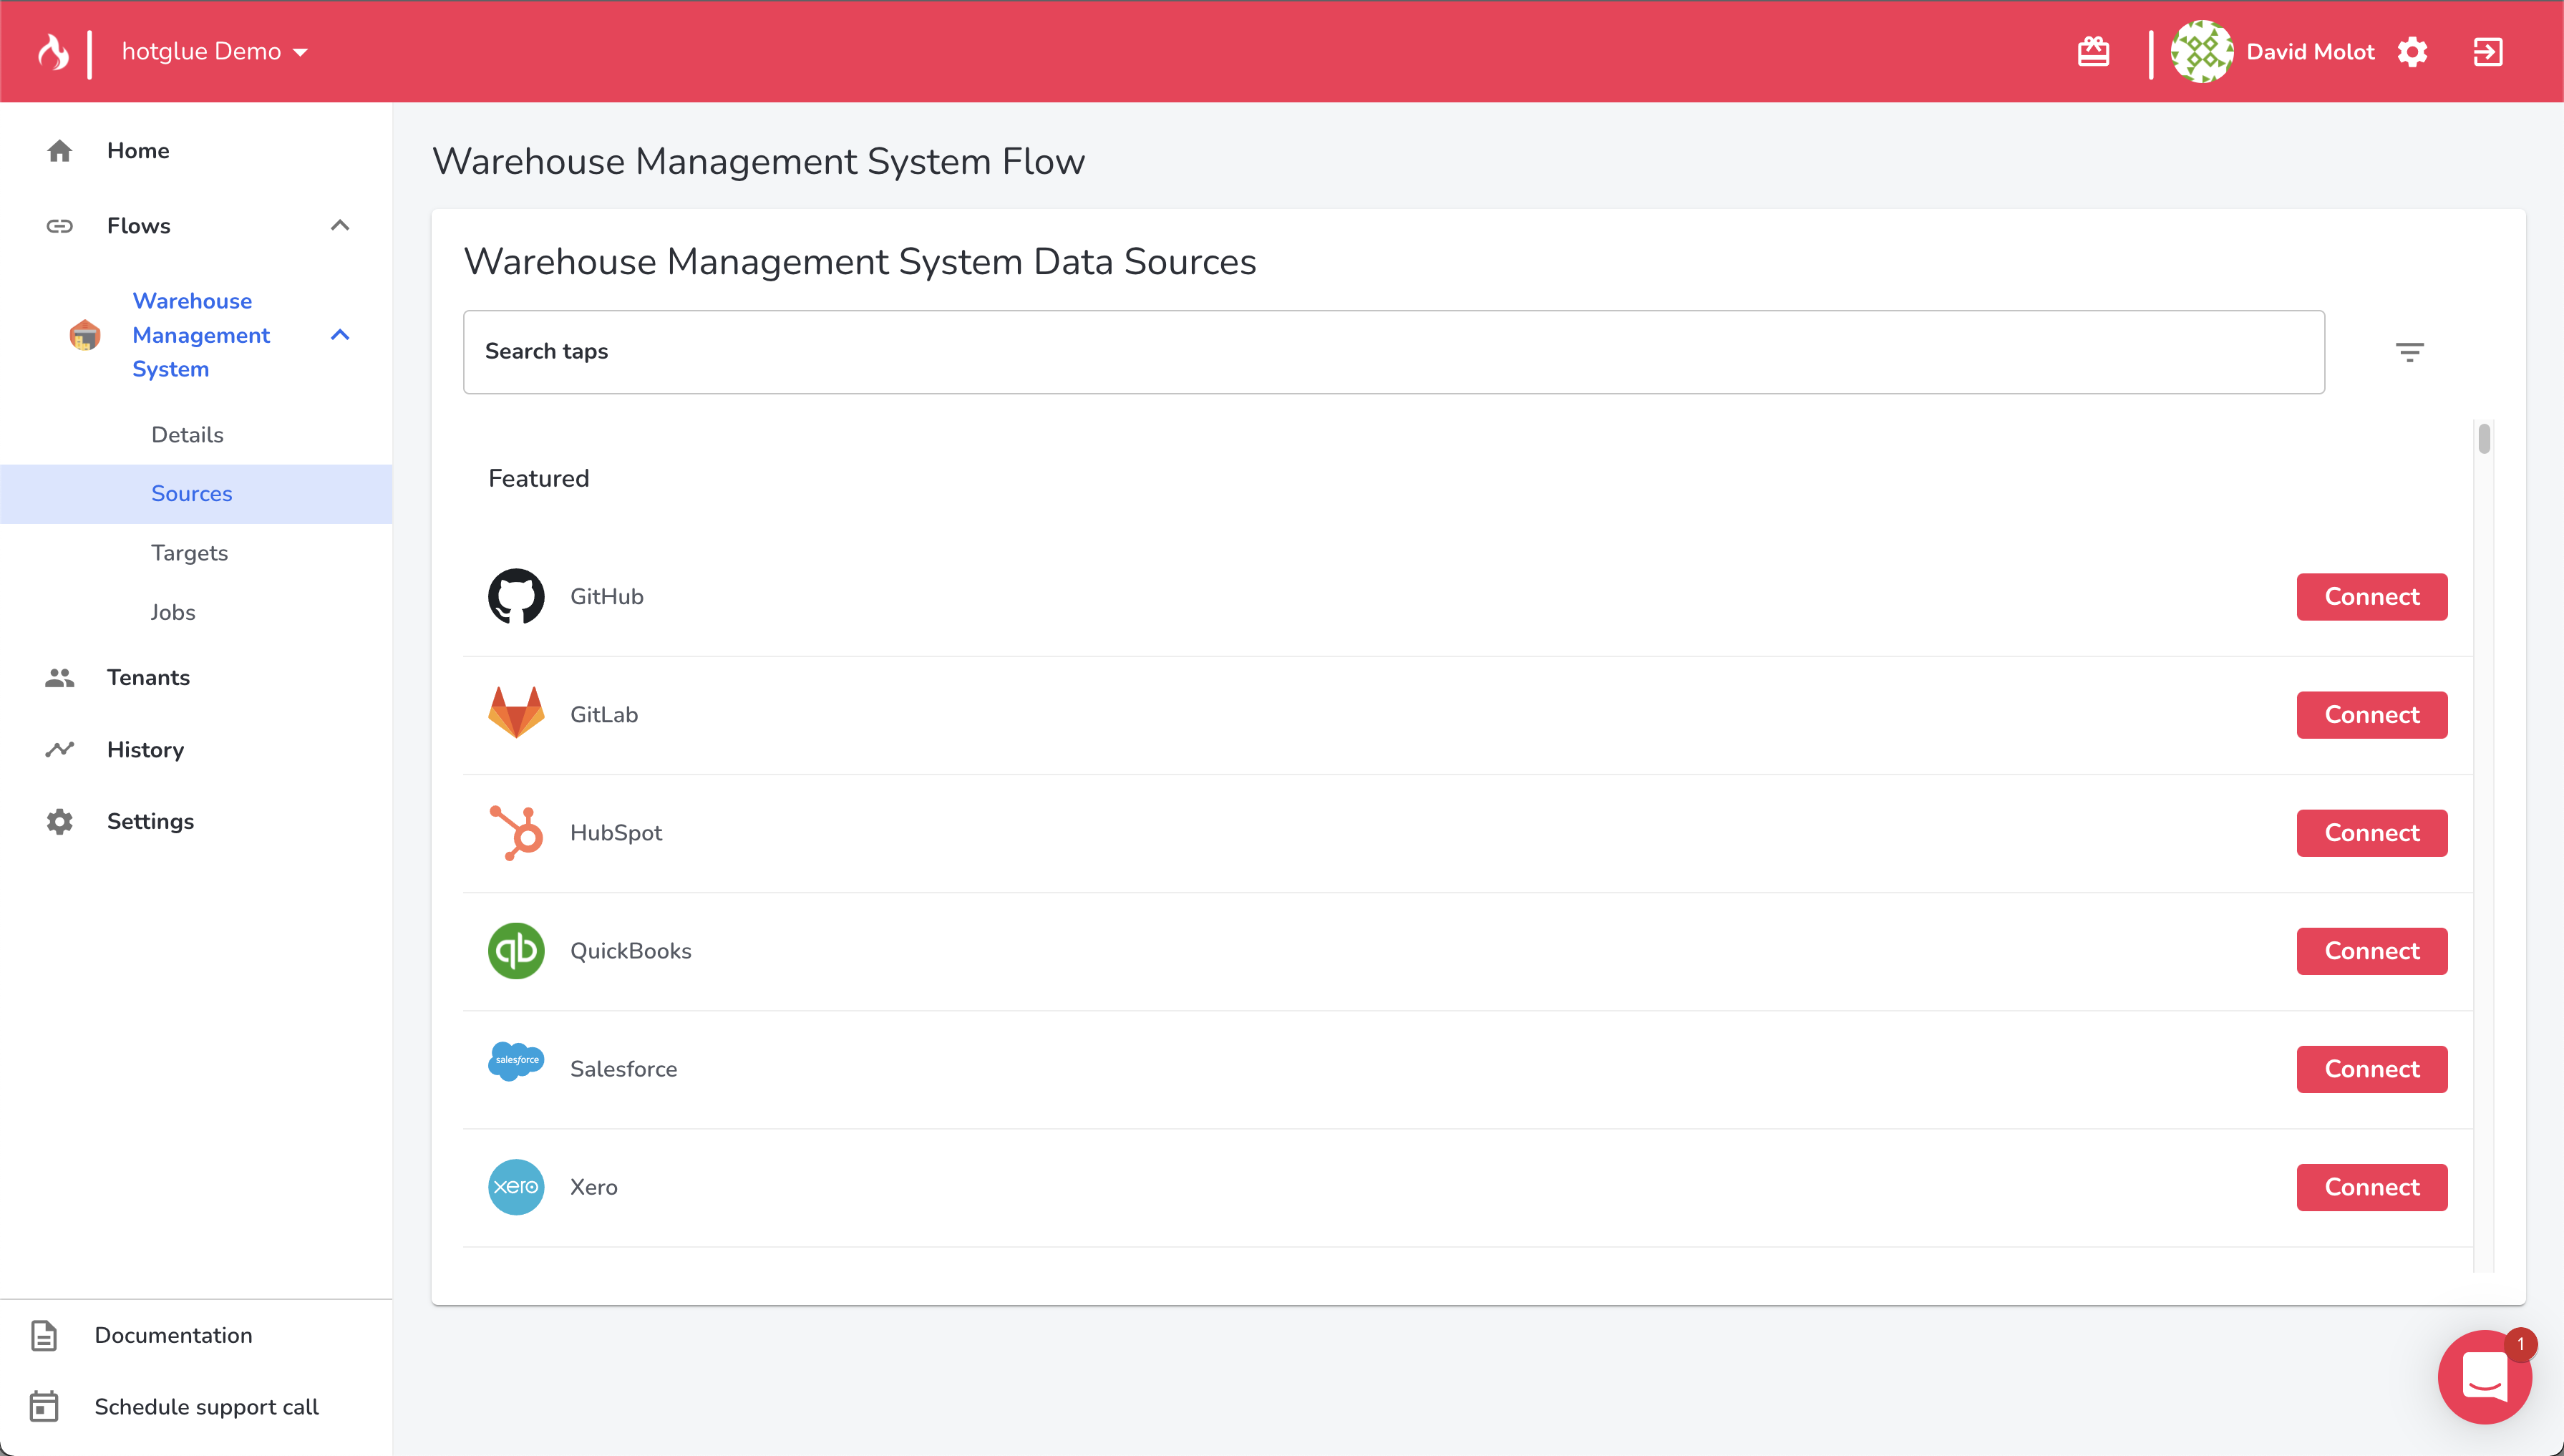Open the chat support widget
This screenshot has height=1456, width=2564.
(x=2484, y=1377)
